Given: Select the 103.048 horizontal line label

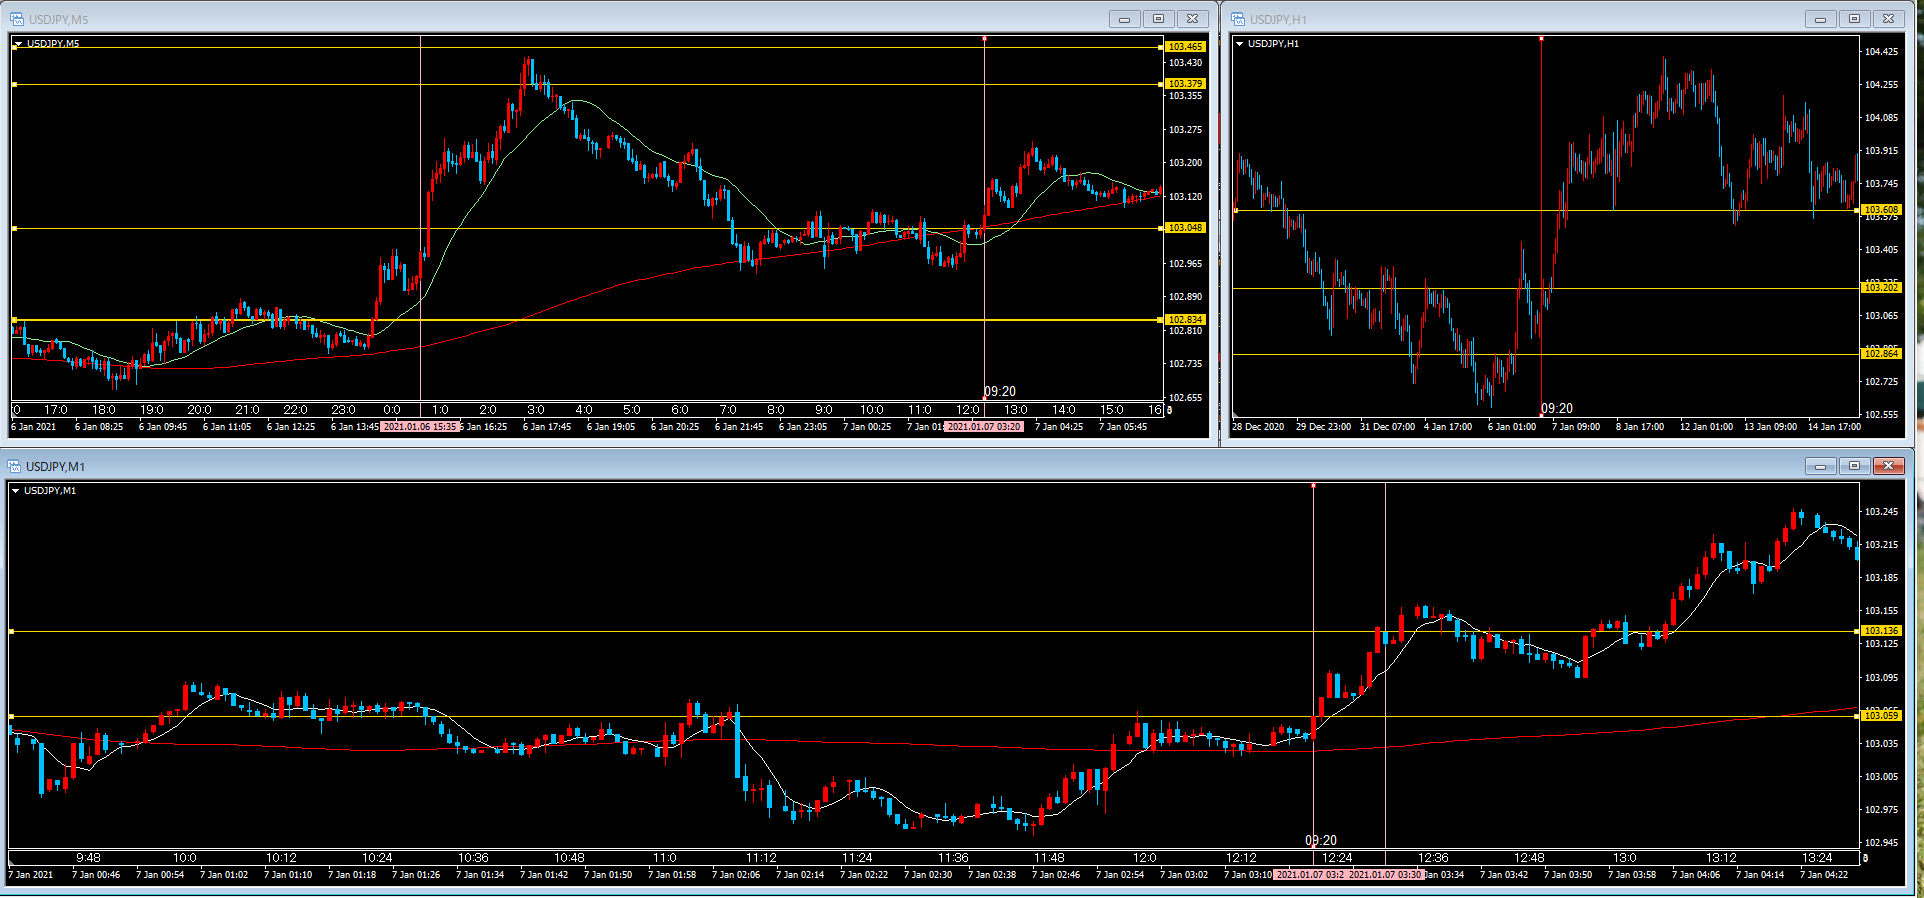Looking at the screenshot, I should click(1185, 228).
